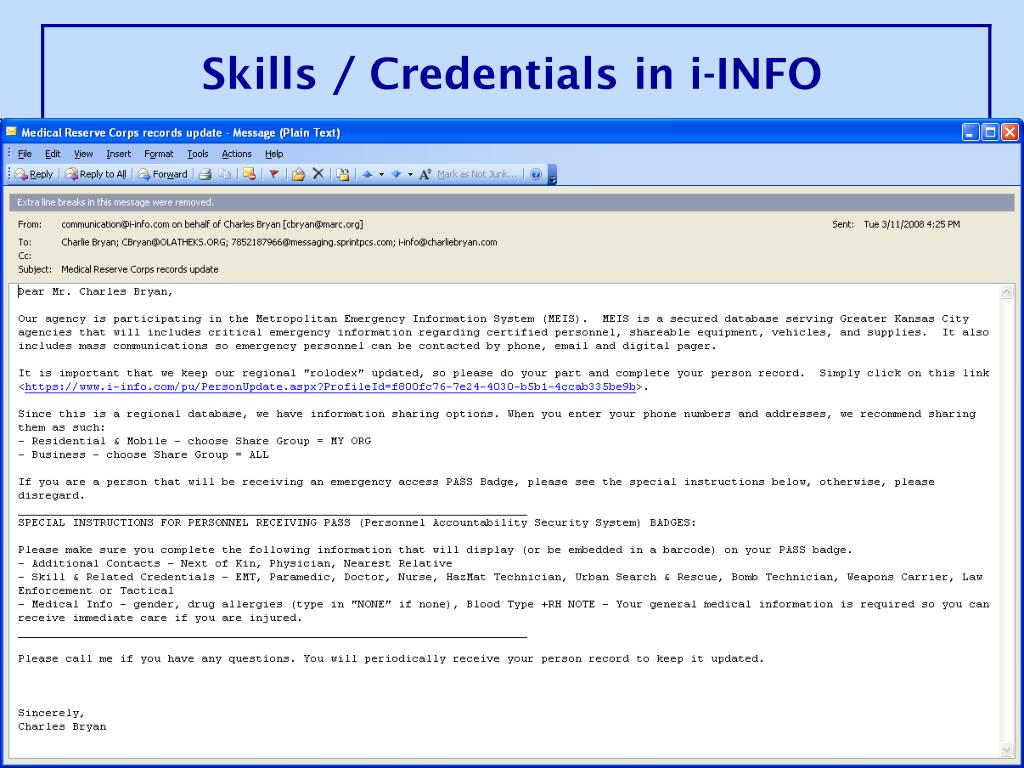
Task: Delete the message with X icon
Action: tap(318, 174)
